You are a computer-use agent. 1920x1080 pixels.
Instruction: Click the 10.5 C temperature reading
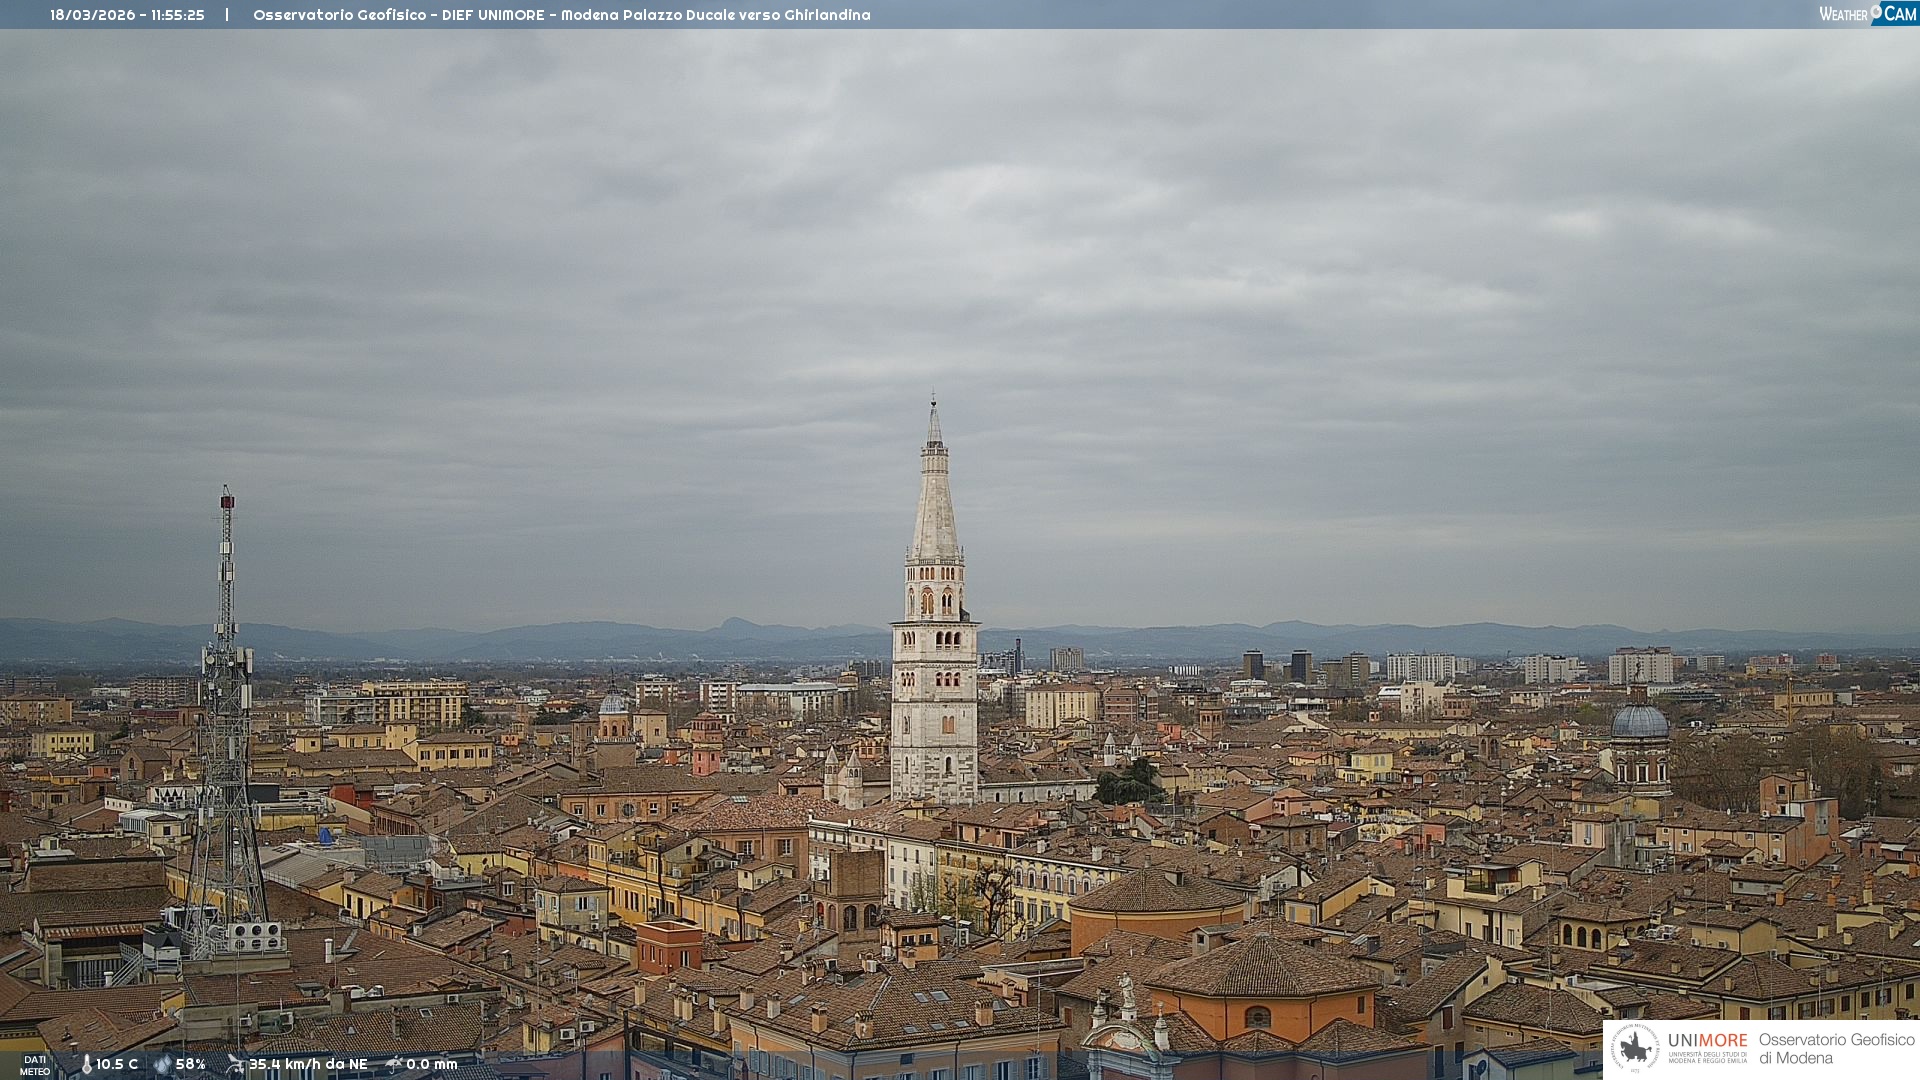pos(117,1064)
